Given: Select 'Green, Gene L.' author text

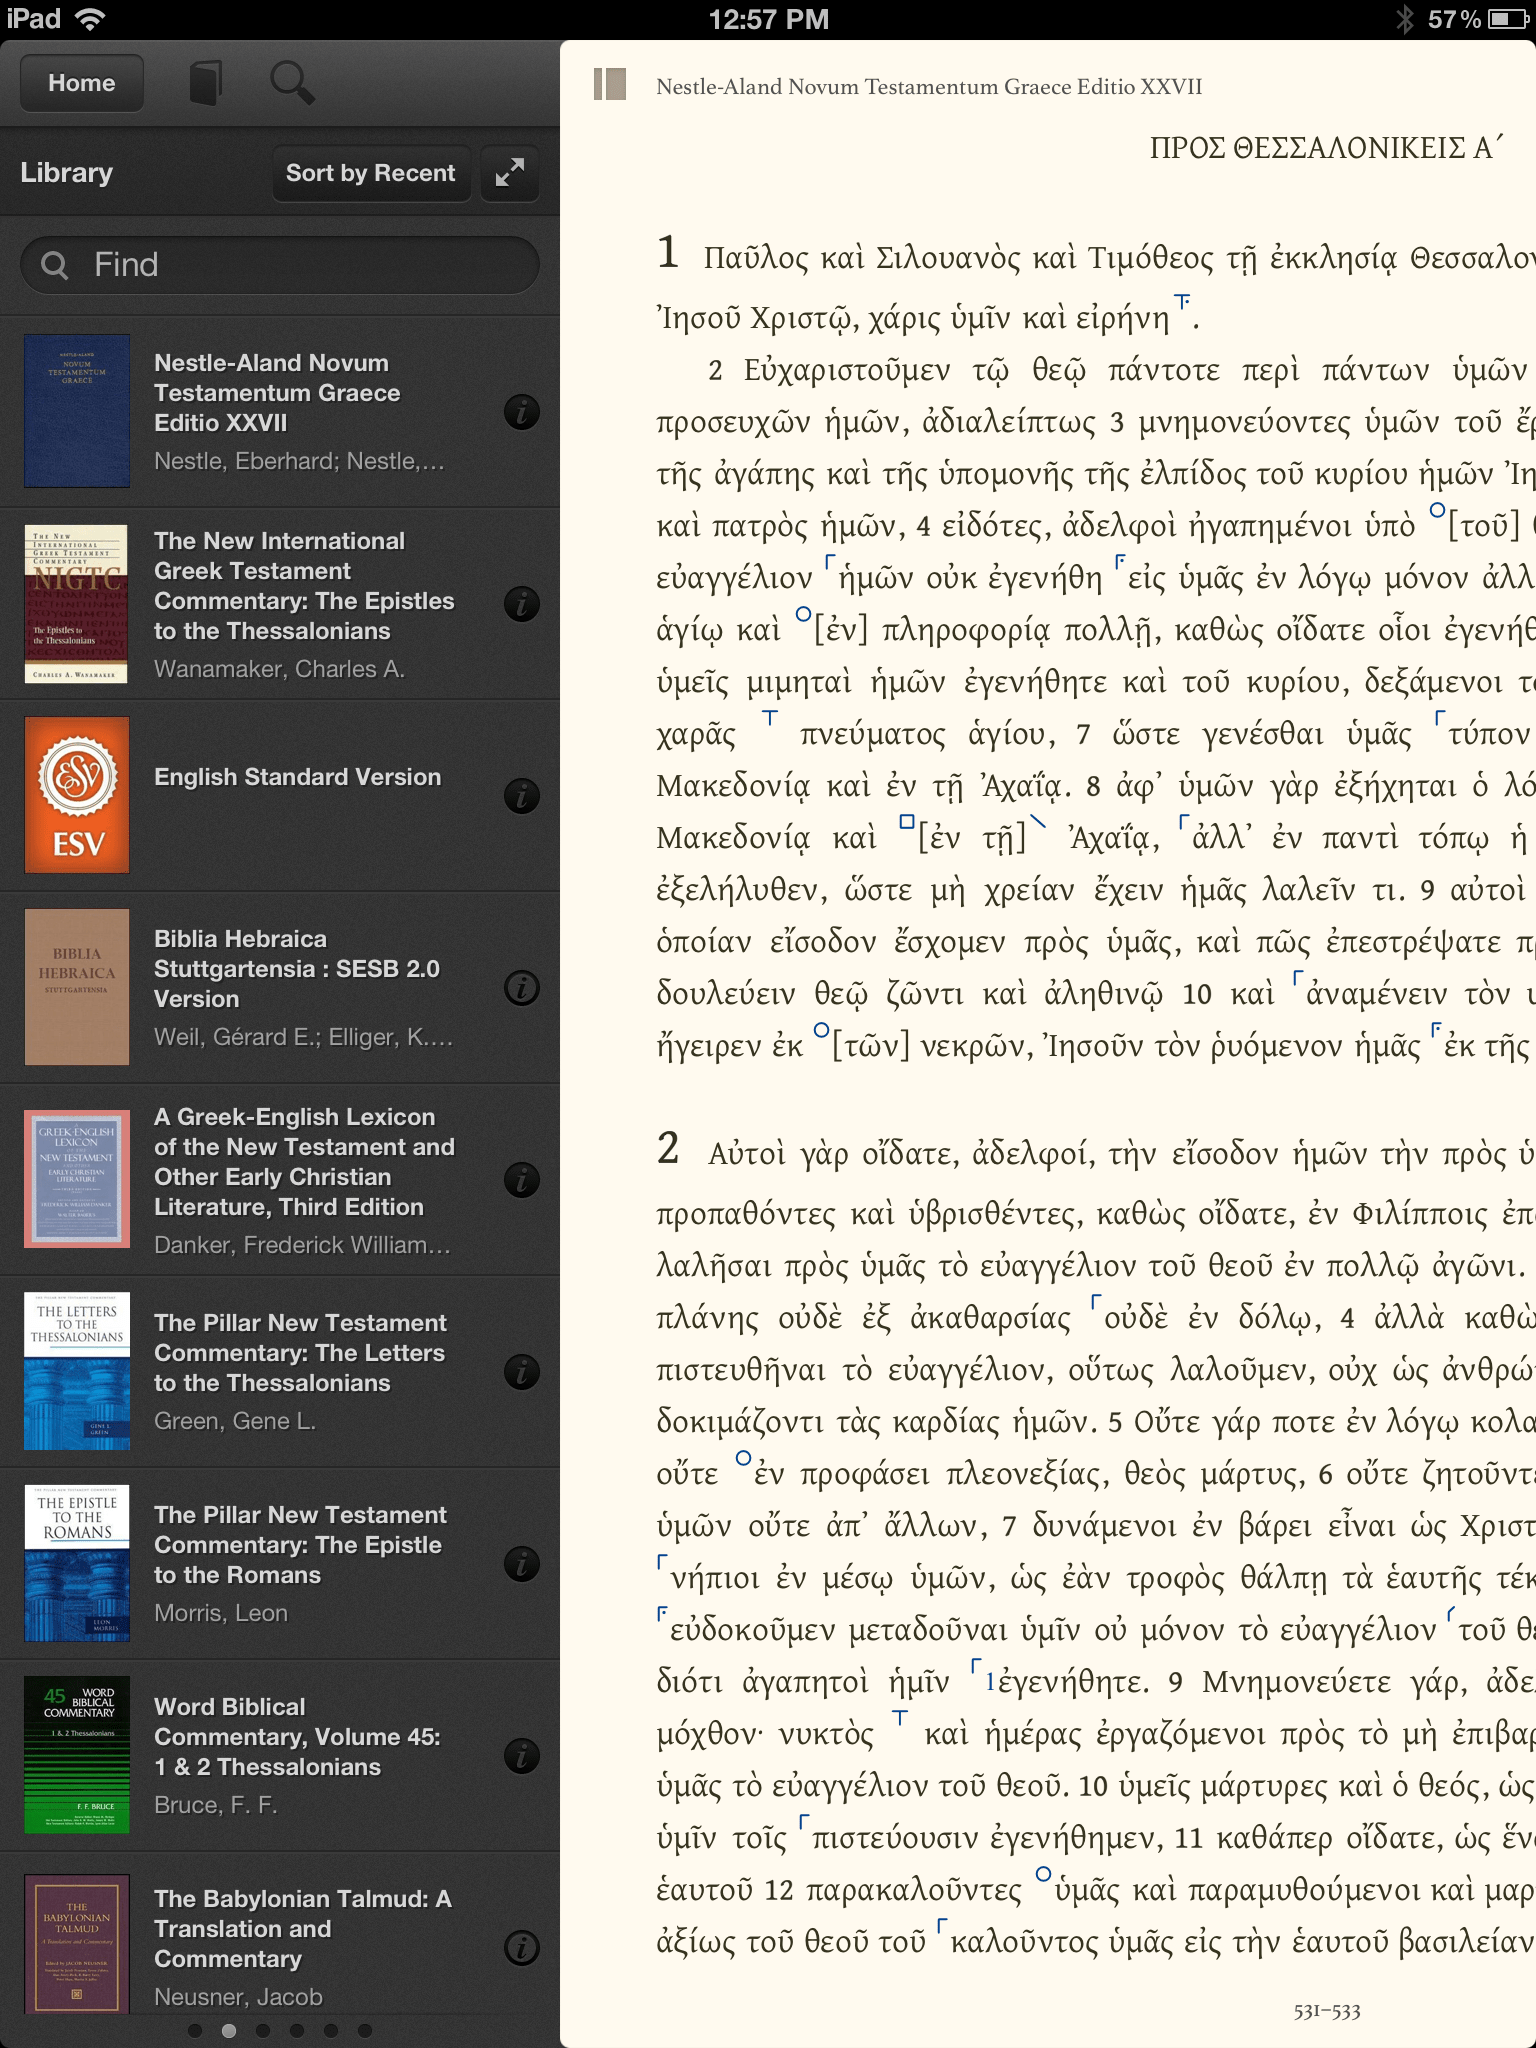Looking at the screenshot, I should [235, 1421].
